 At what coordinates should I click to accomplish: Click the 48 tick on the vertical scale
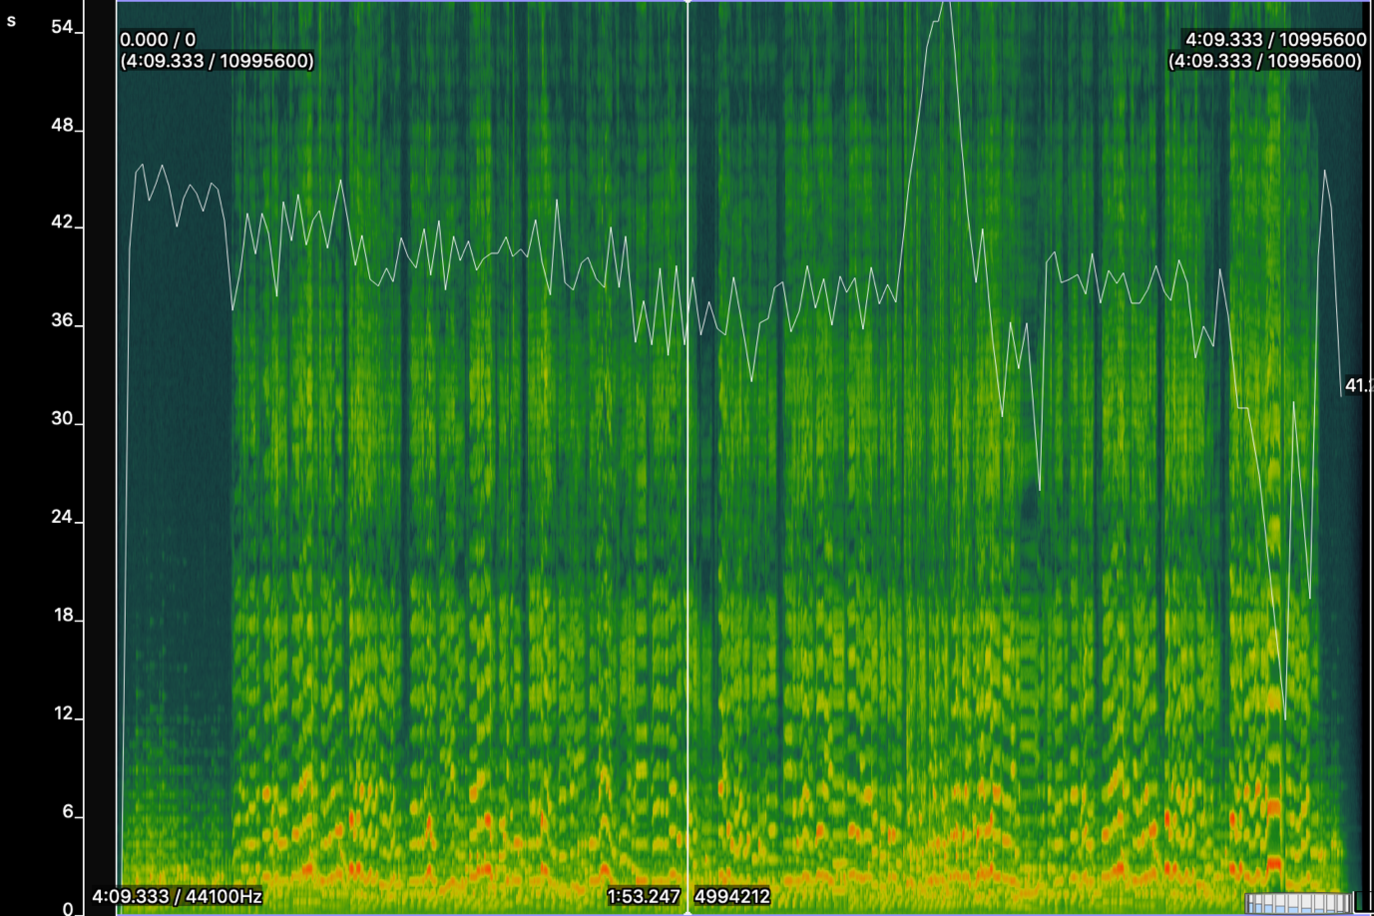pyautogui.click(x=63, y=126)
